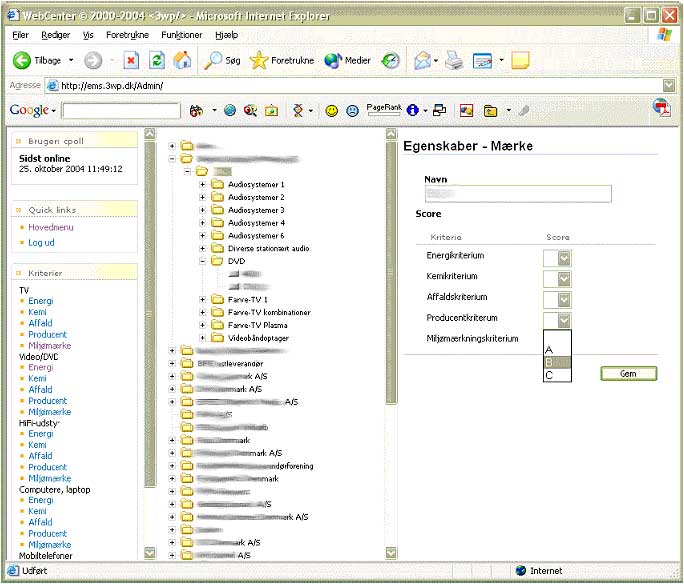Click the Refresh page icon
This screenshot has width=684, height=584.
[157, 60]
